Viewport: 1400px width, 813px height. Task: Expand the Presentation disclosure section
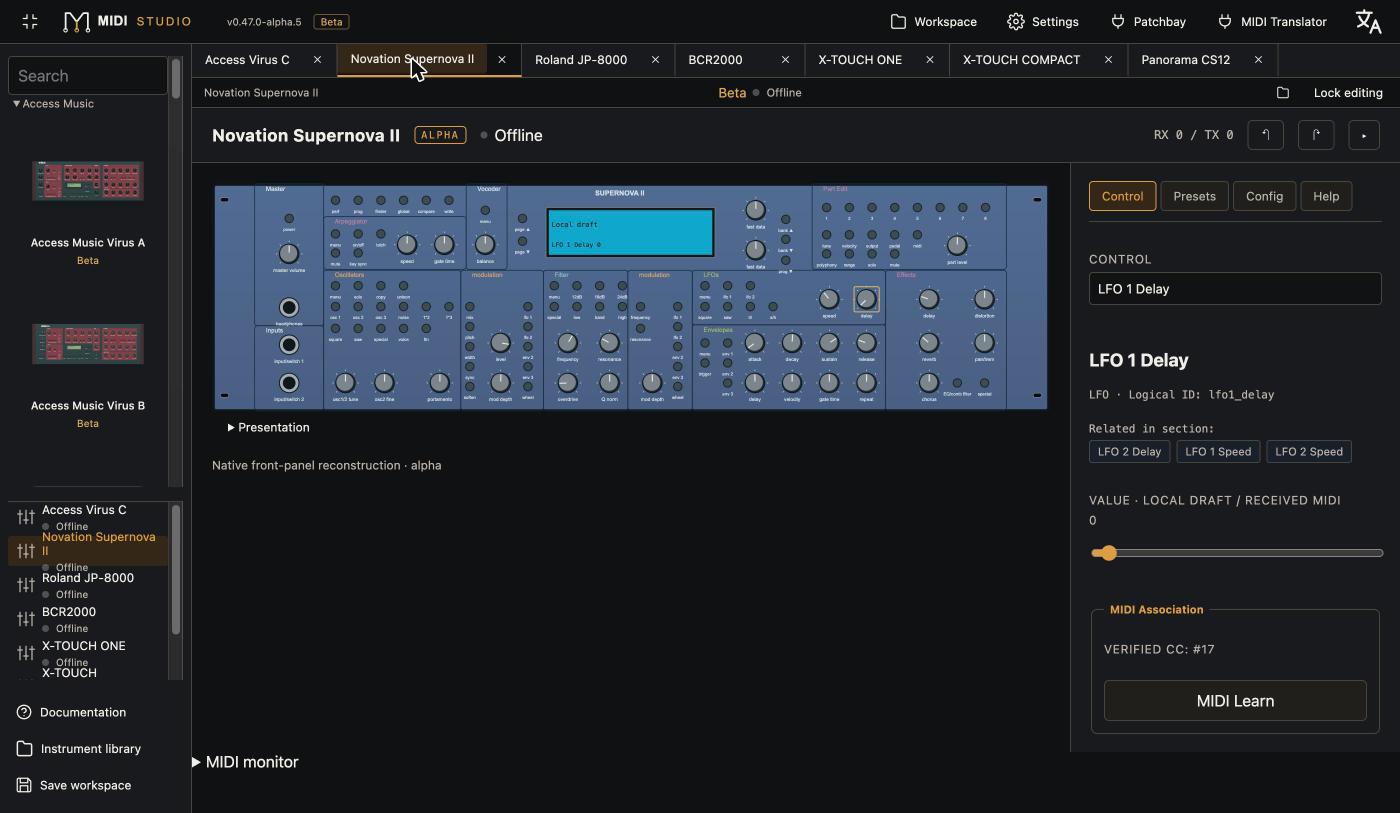[268, 427]
